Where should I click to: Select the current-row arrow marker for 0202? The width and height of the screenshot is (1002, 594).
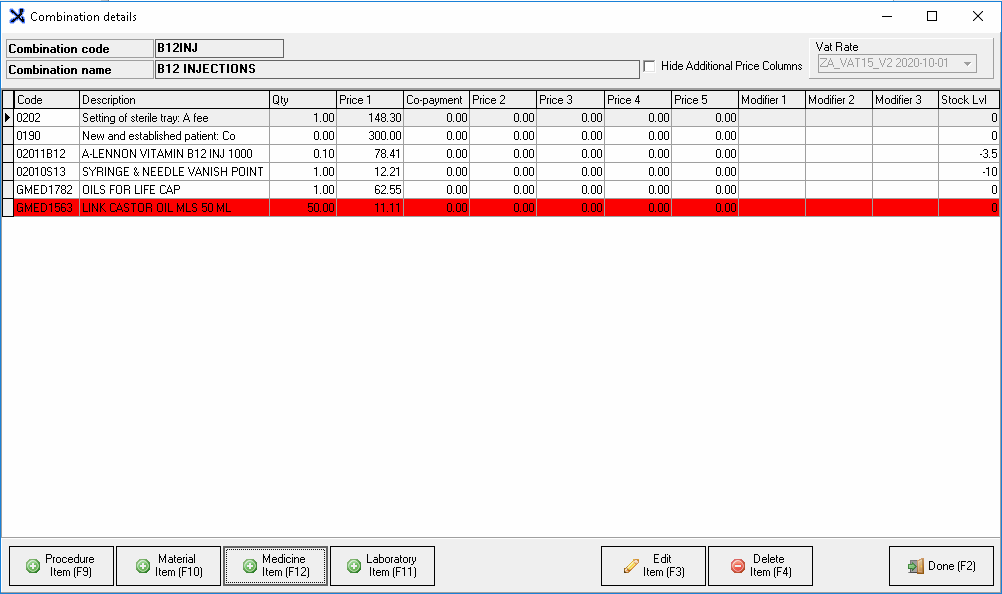point(8,118)
